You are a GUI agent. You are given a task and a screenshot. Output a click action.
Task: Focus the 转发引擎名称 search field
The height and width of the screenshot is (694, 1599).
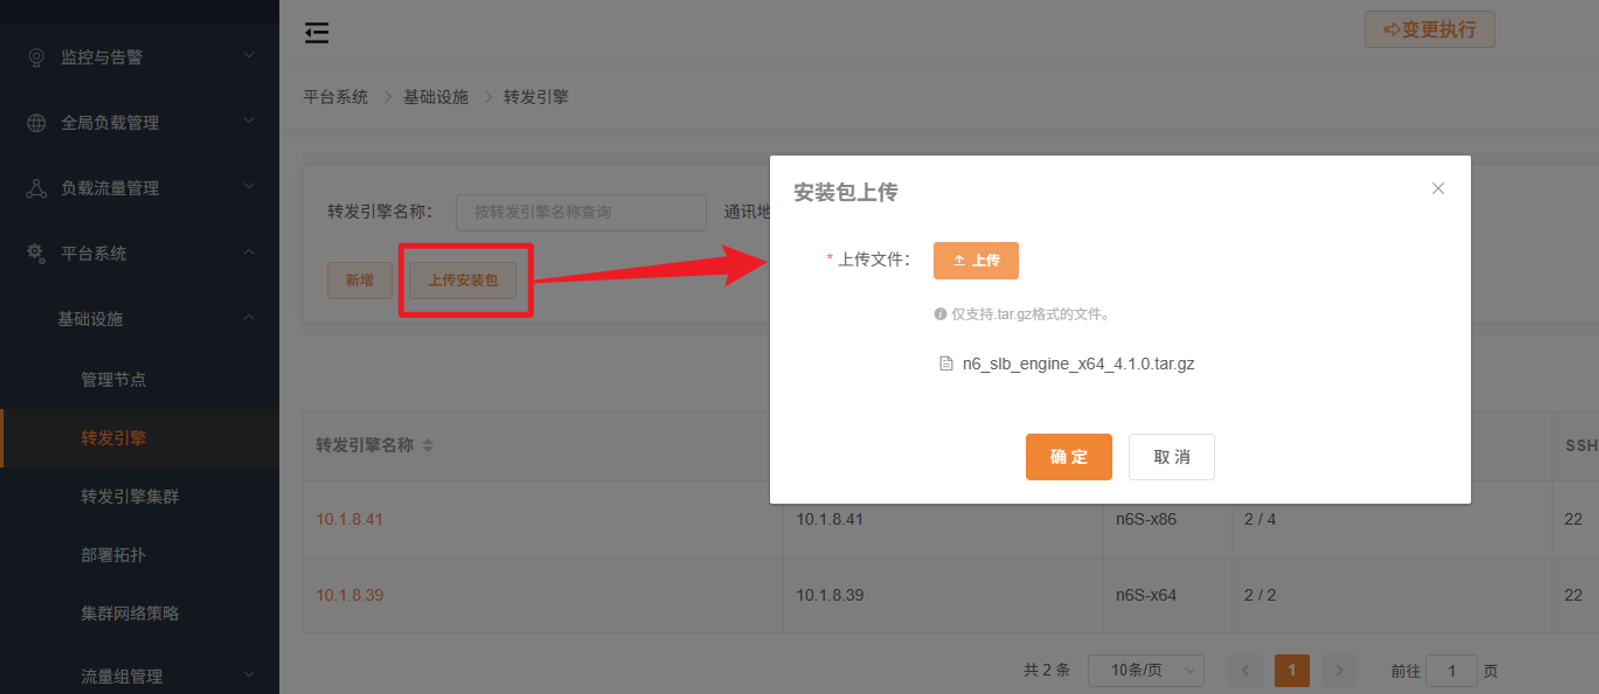click(x=581, y=212)
